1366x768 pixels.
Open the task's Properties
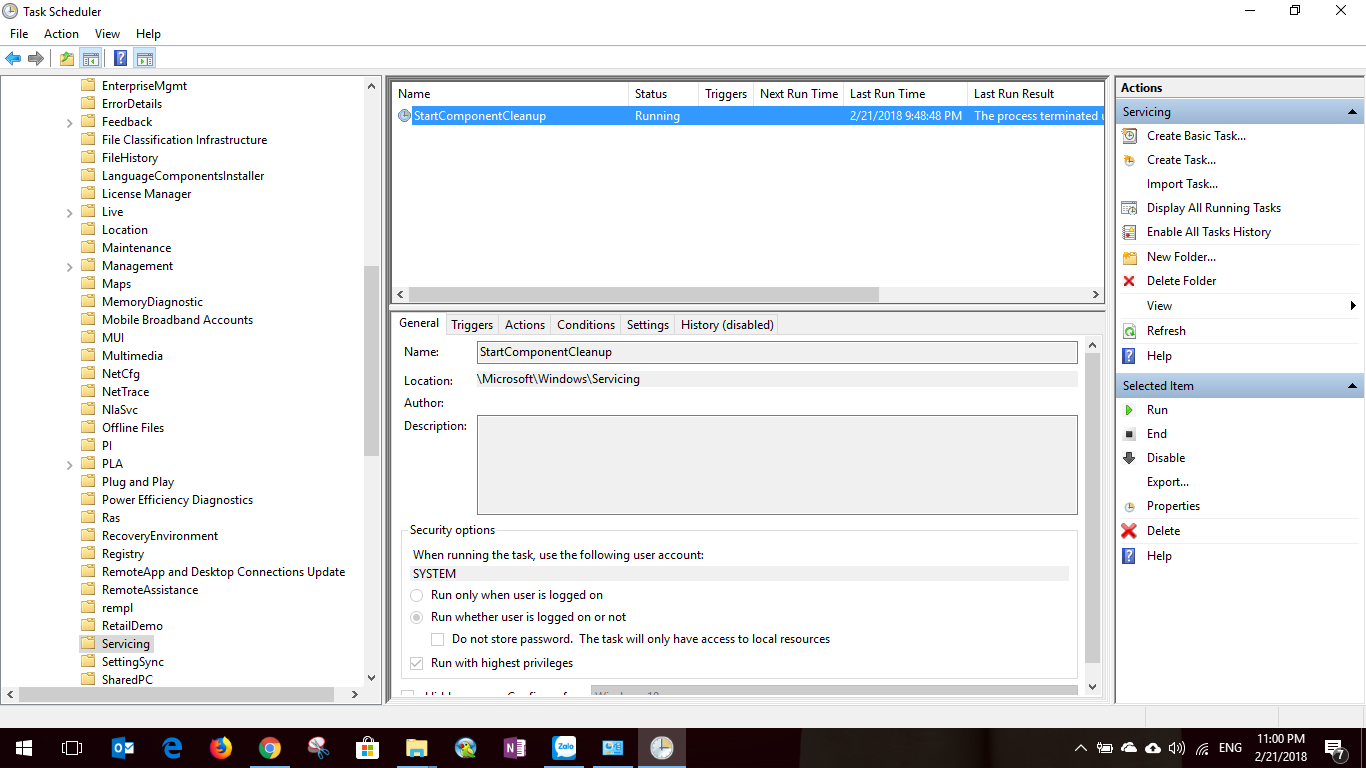(1173, 505)
